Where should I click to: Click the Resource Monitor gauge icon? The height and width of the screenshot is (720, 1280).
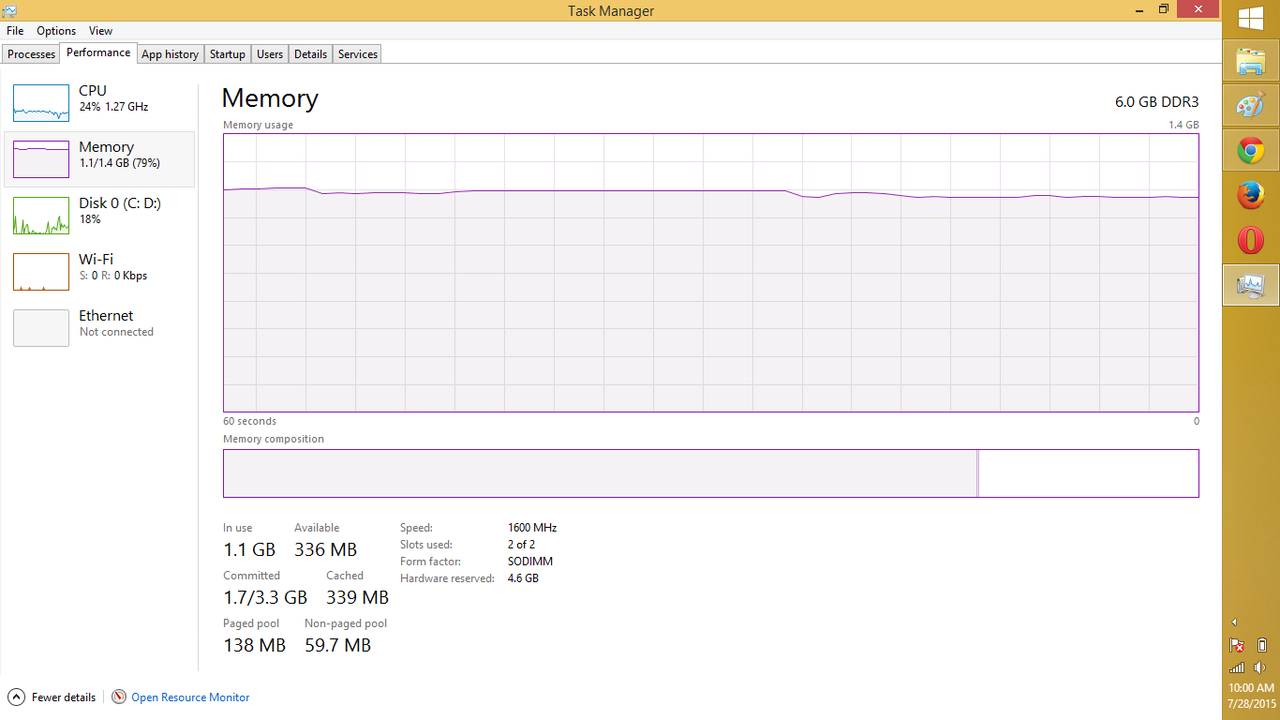119,697
